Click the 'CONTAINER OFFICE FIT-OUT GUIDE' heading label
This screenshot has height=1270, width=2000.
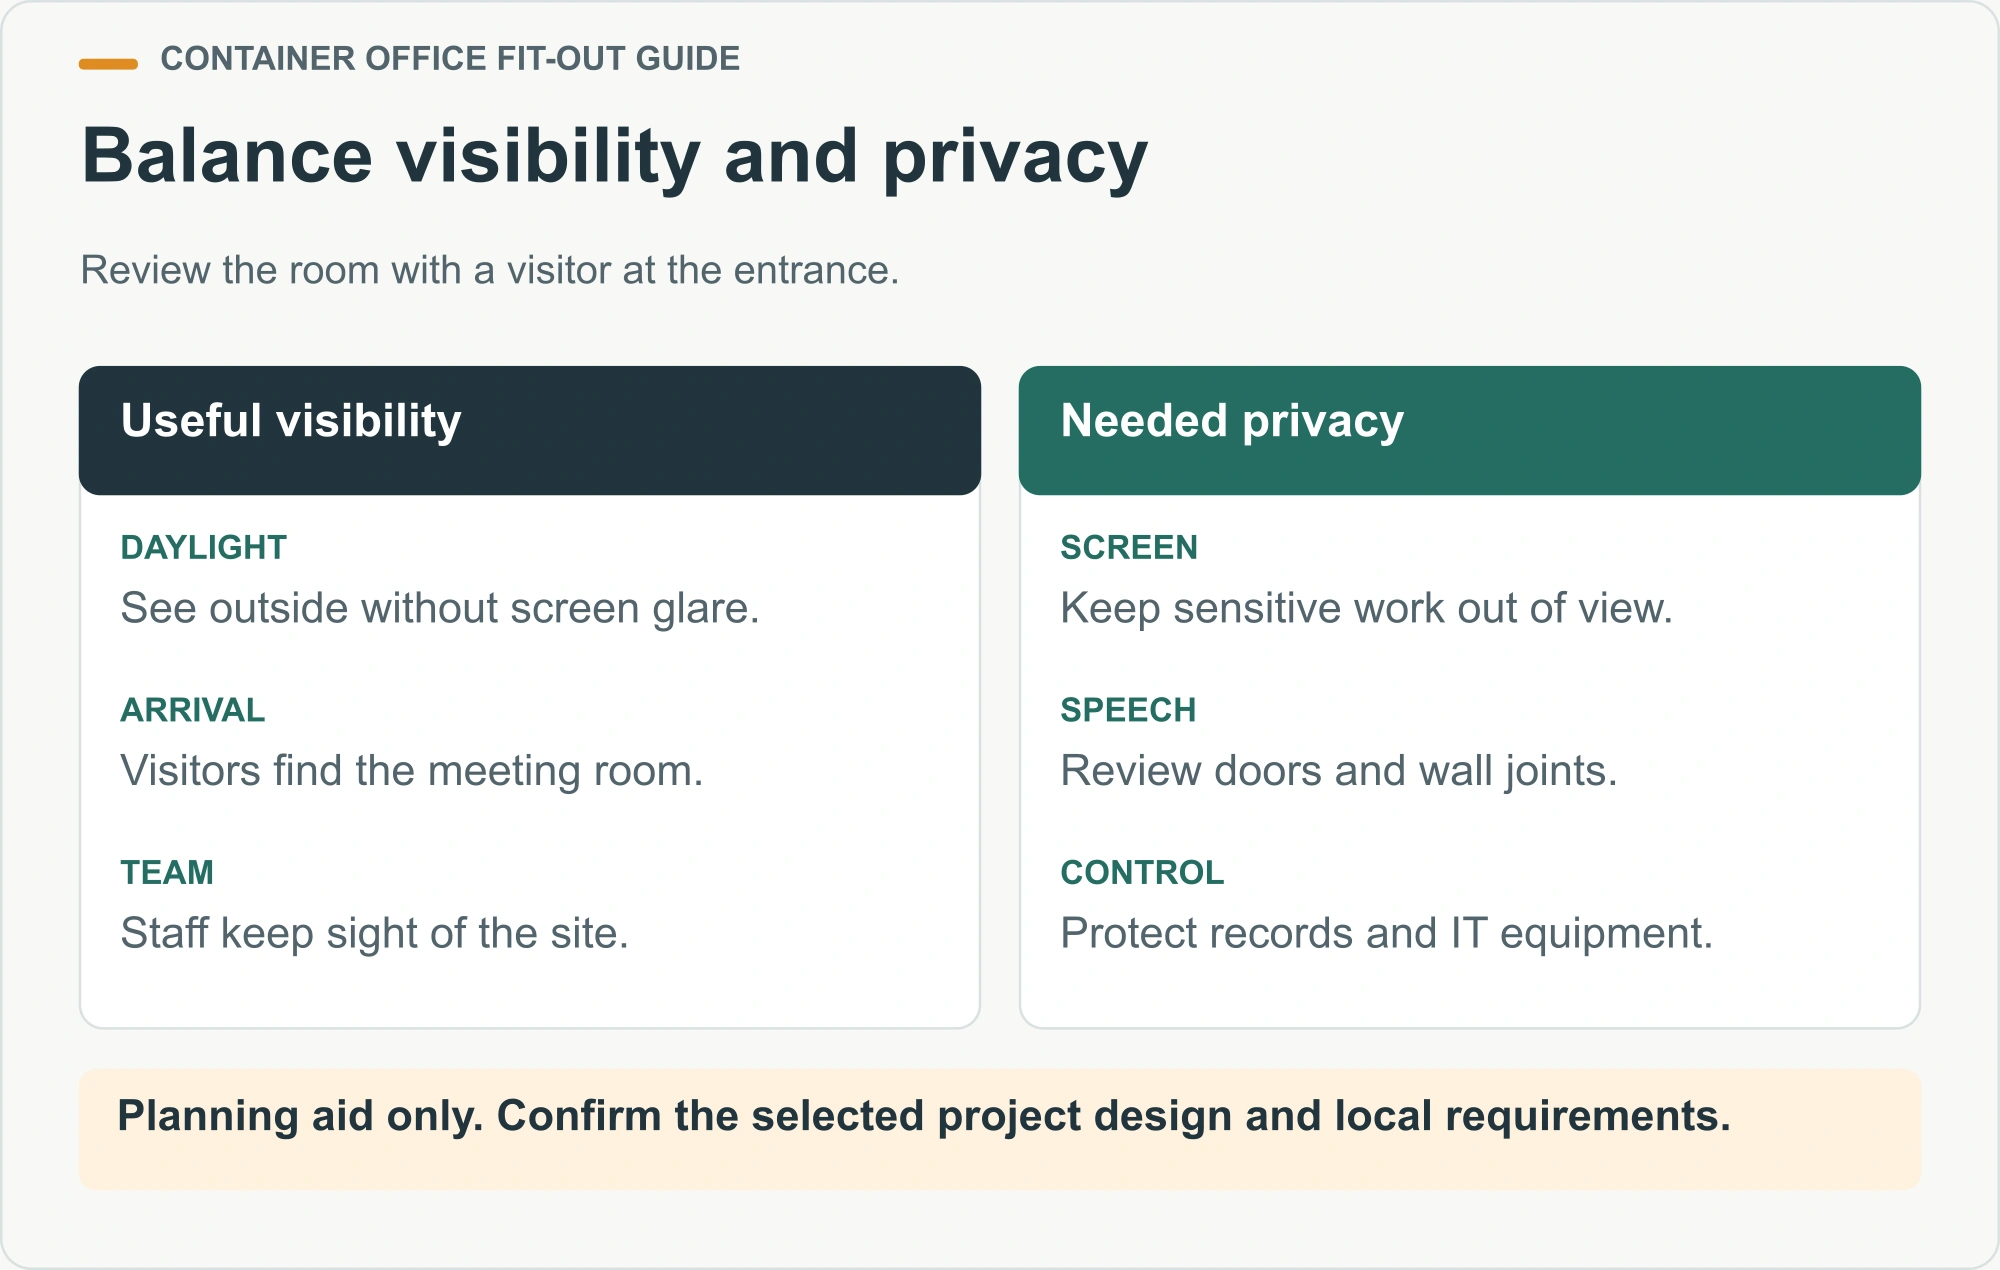click(450, 59)
